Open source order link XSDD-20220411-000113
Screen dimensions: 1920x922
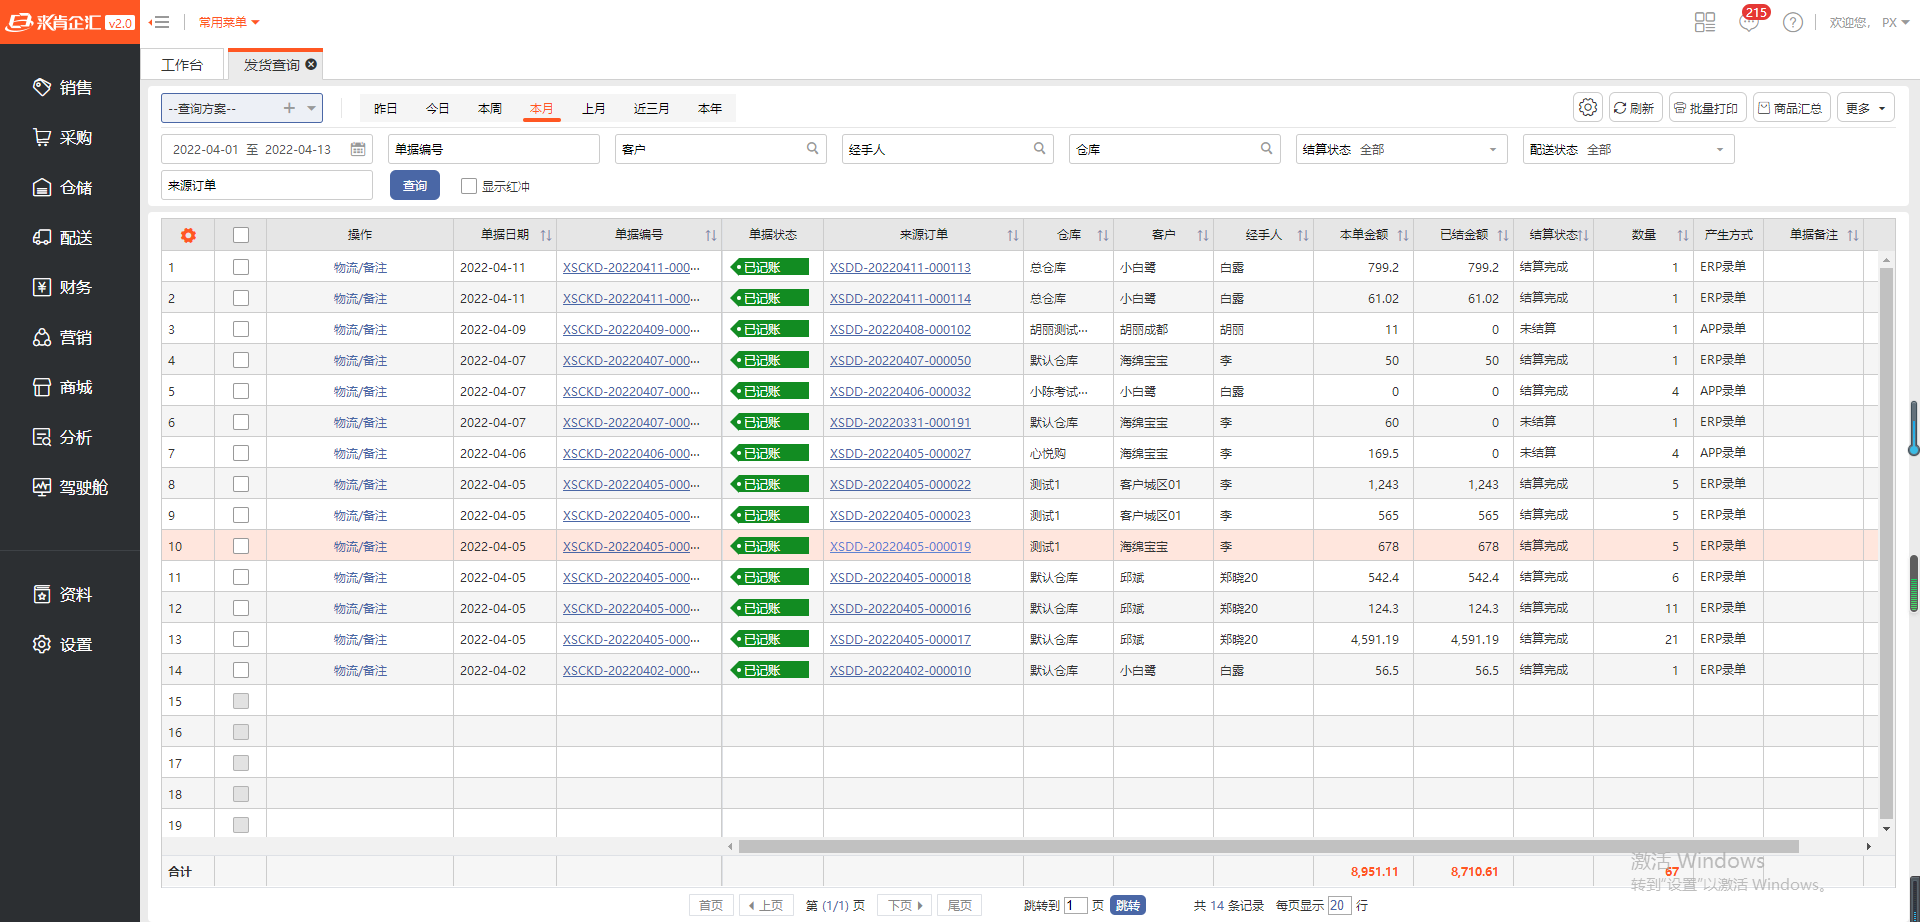pyautogui.click(x=900, y=268)
